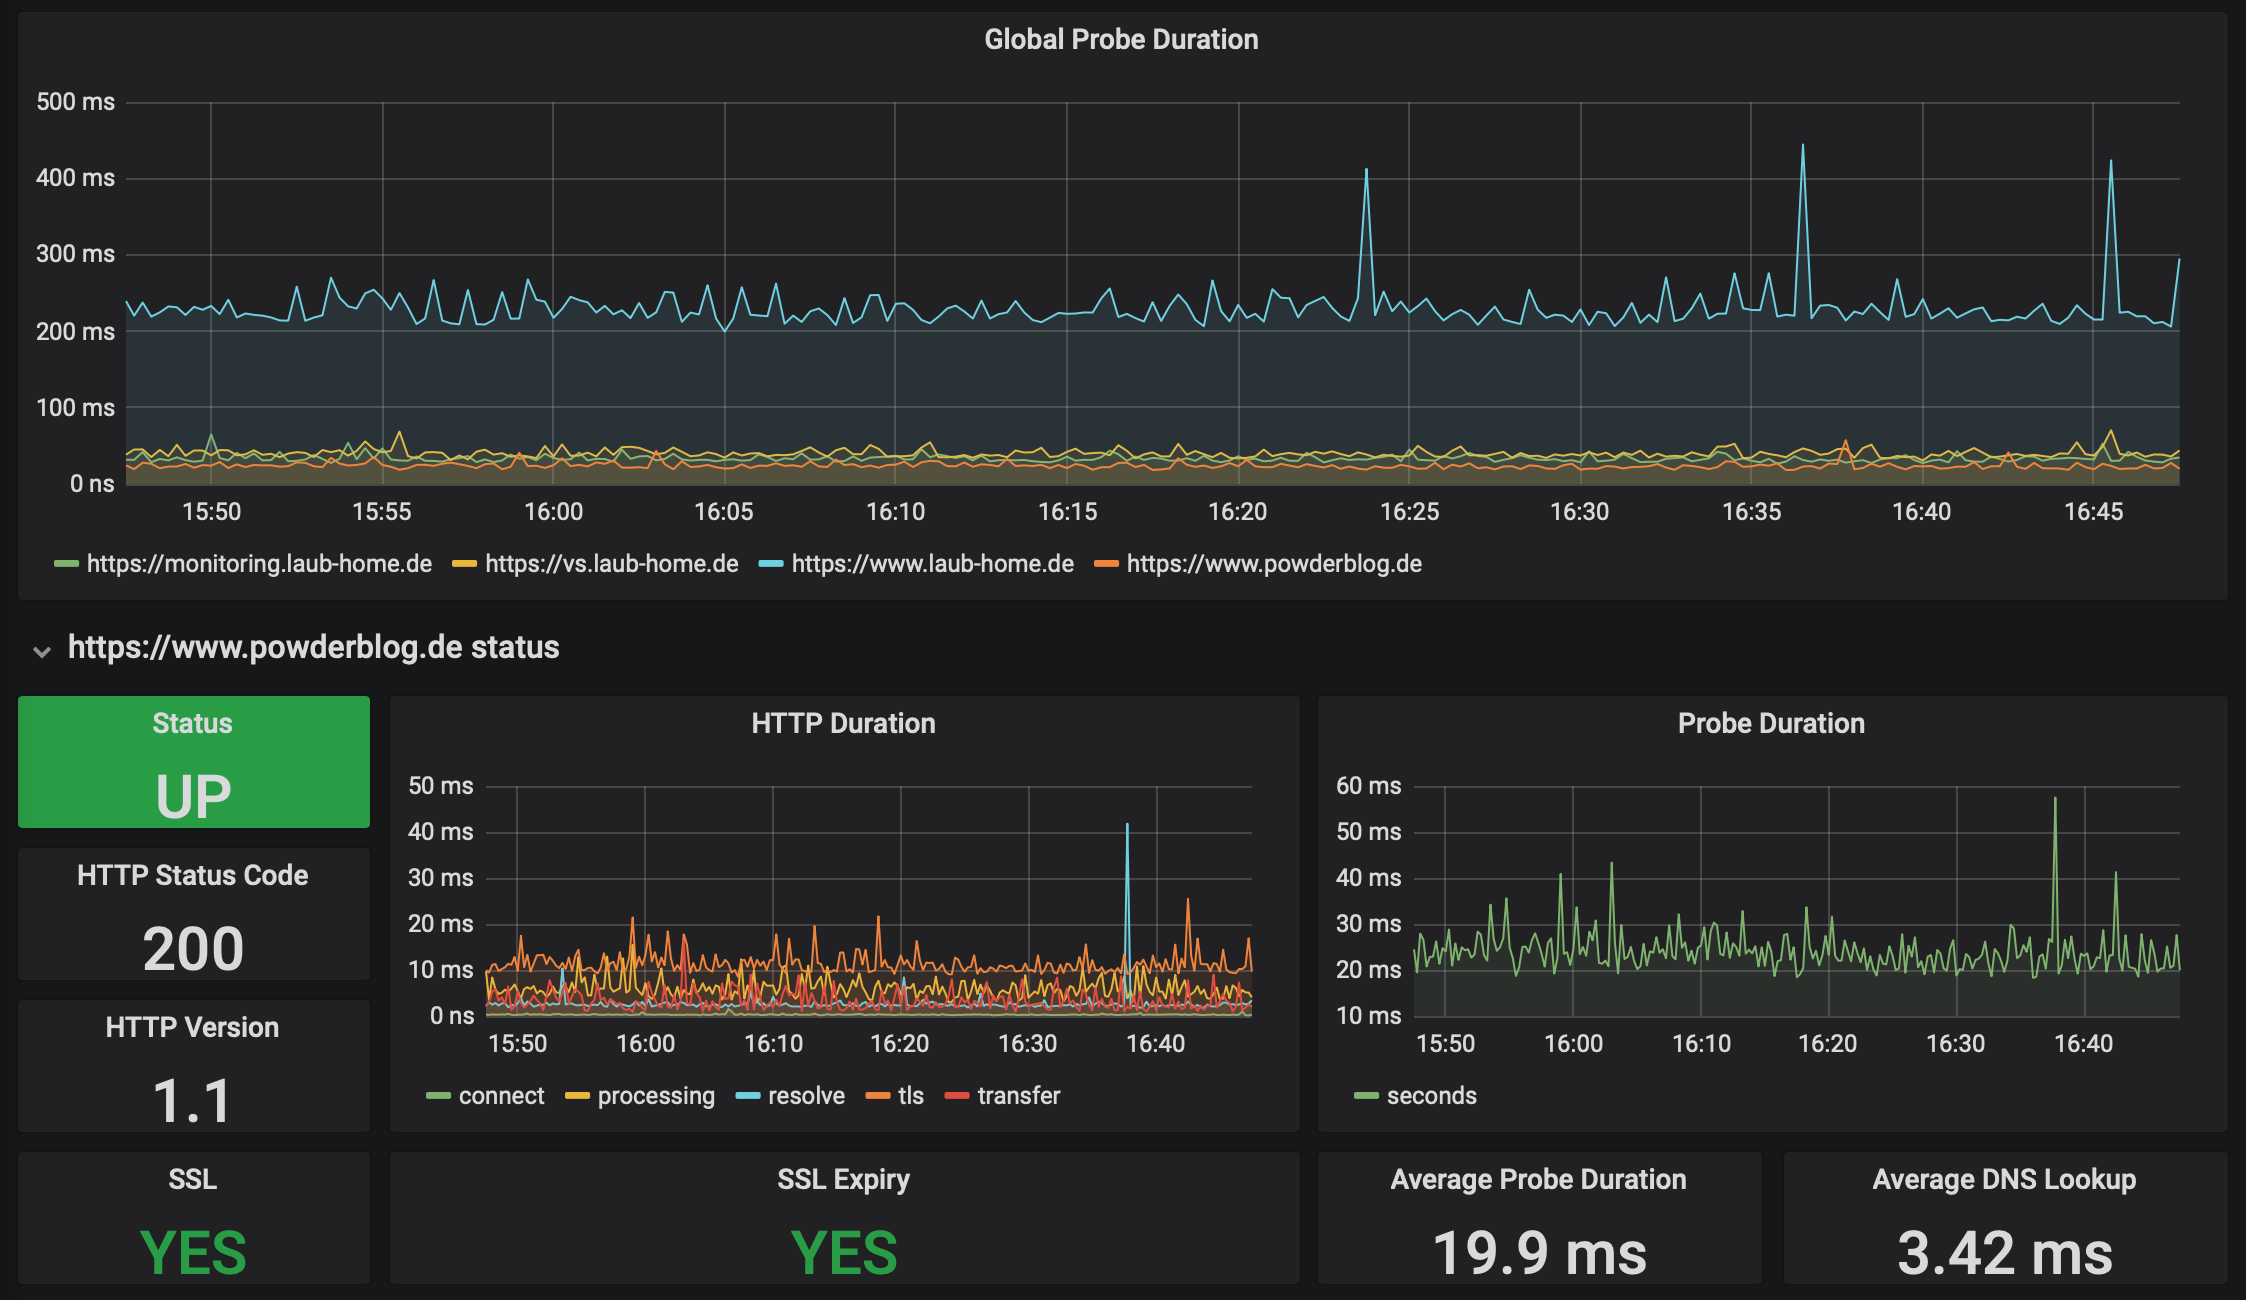The height and width of the screenshot is (1300, 2246).
Task: Open the SSL Expiry panel title
Action: [x=843, y=1179]
